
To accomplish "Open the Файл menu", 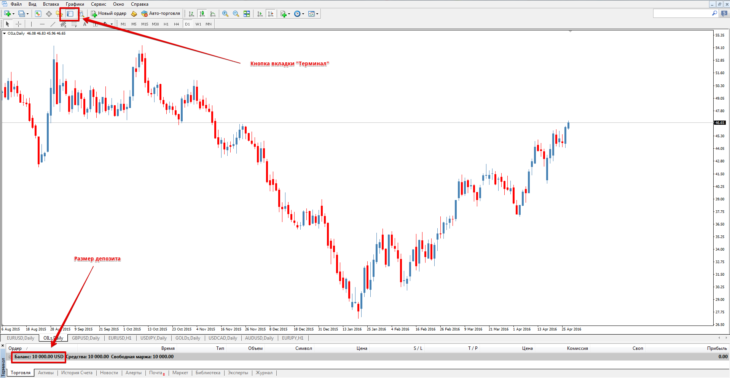I will 16,4.
